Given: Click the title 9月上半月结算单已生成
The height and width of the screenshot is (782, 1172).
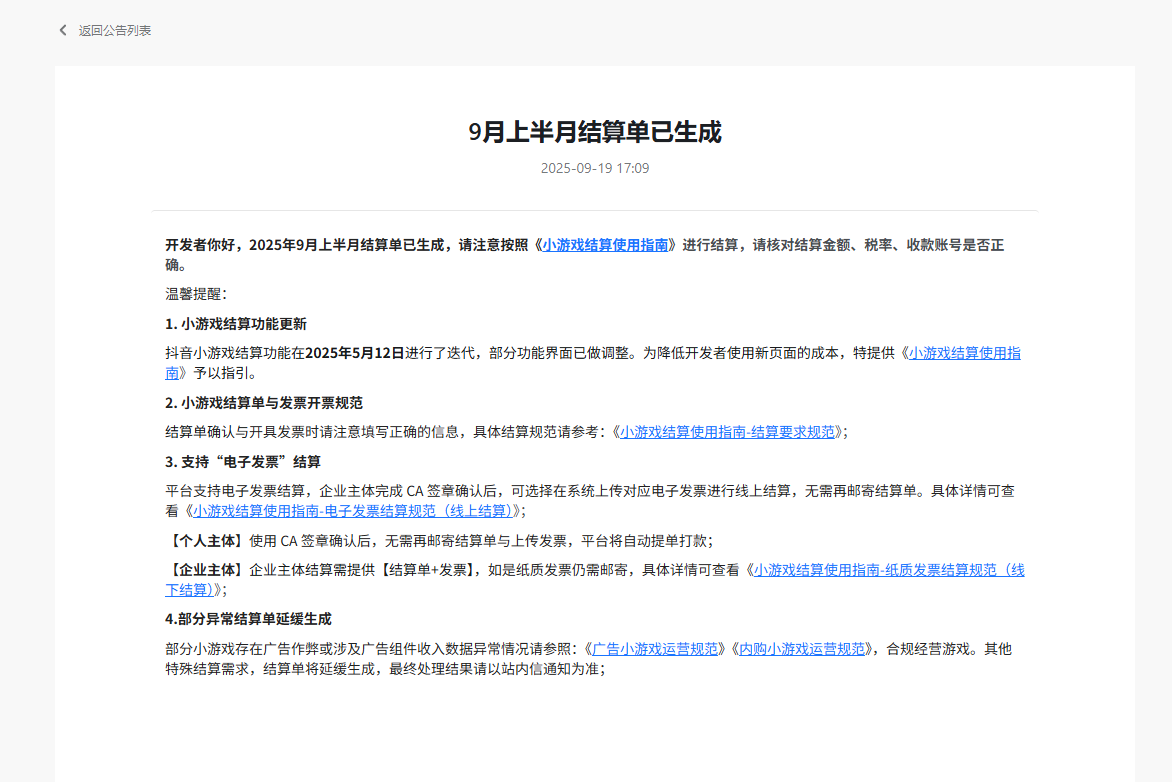Looking at the screenshot, I should point(595,132).
